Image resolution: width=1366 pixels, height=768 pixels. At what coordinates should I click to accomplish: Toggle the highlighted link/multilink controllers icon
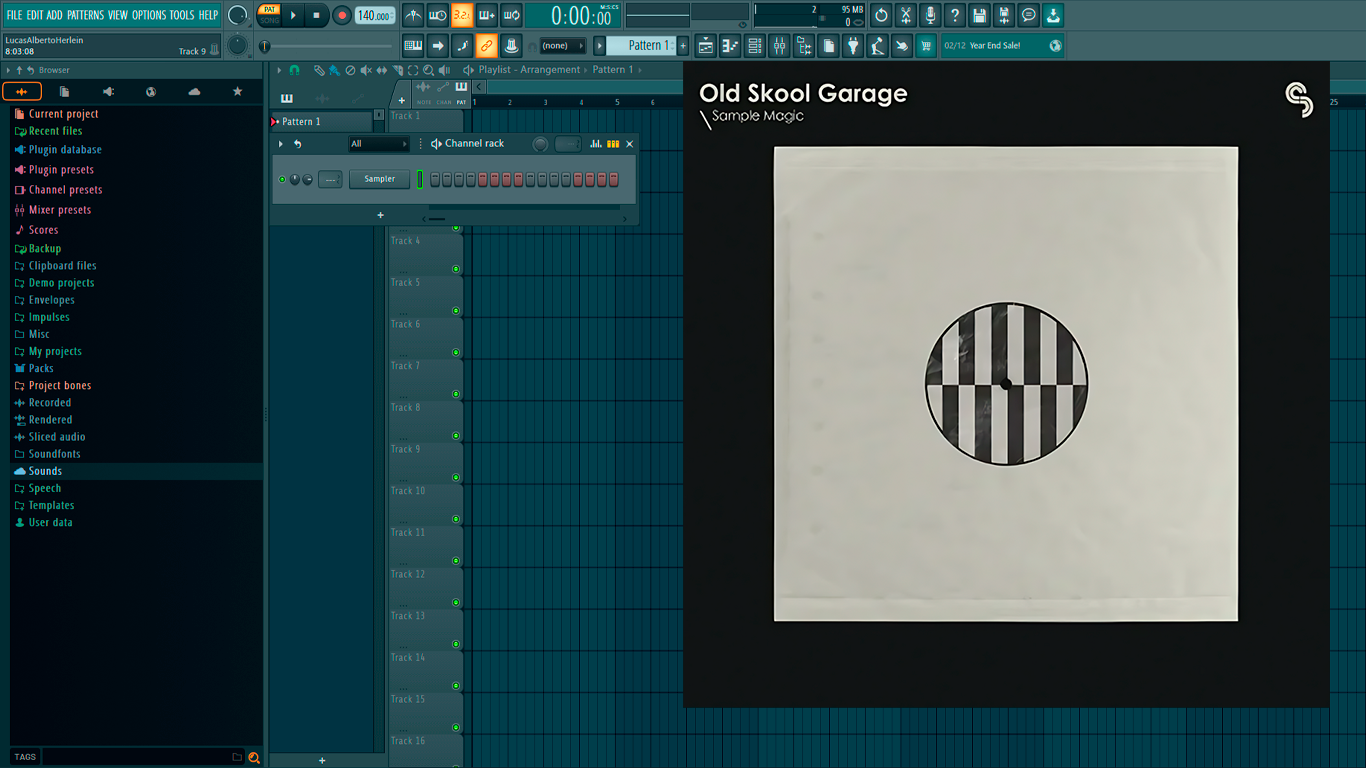[487, 45]
